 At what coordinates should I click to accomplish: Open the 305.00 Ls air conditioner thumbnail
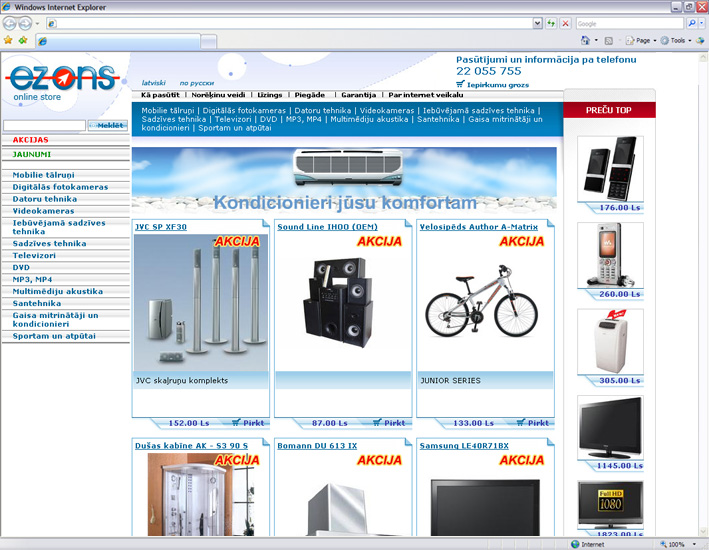610,341
